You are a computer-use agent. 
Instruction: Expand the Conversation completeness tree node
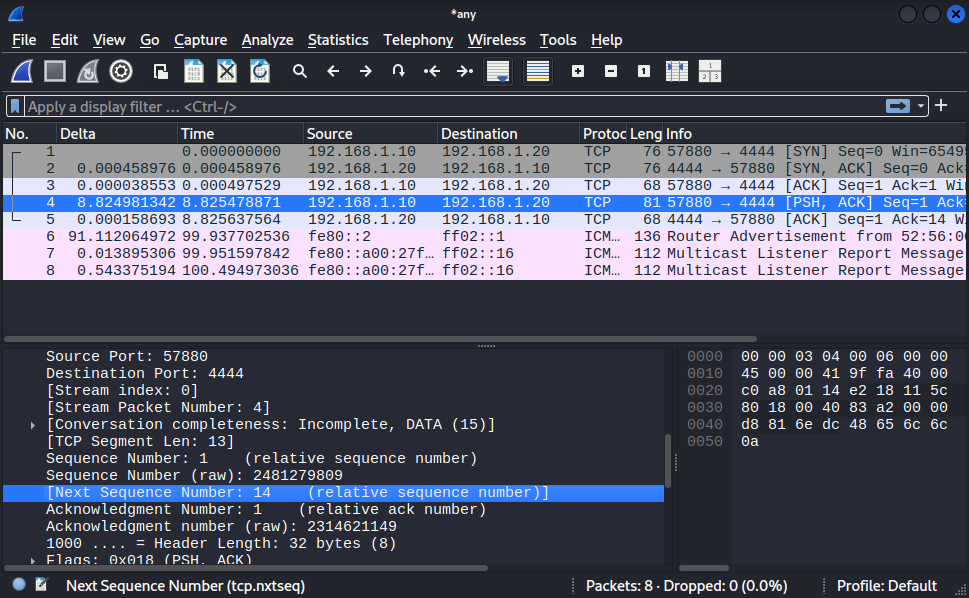(x=34, y=425)
